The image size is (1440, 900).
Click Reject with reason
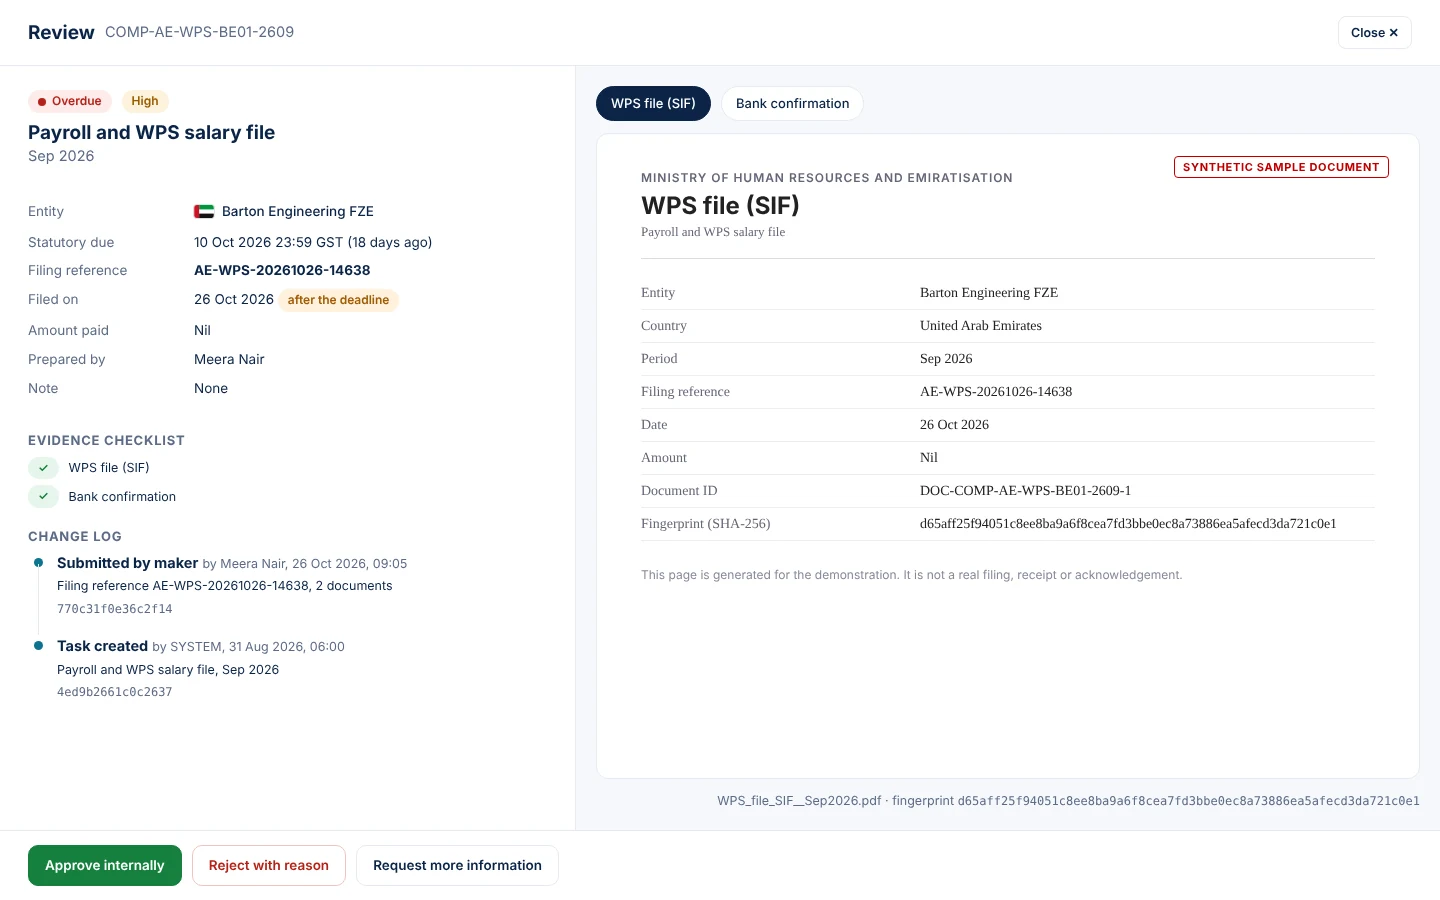point(269,865)
